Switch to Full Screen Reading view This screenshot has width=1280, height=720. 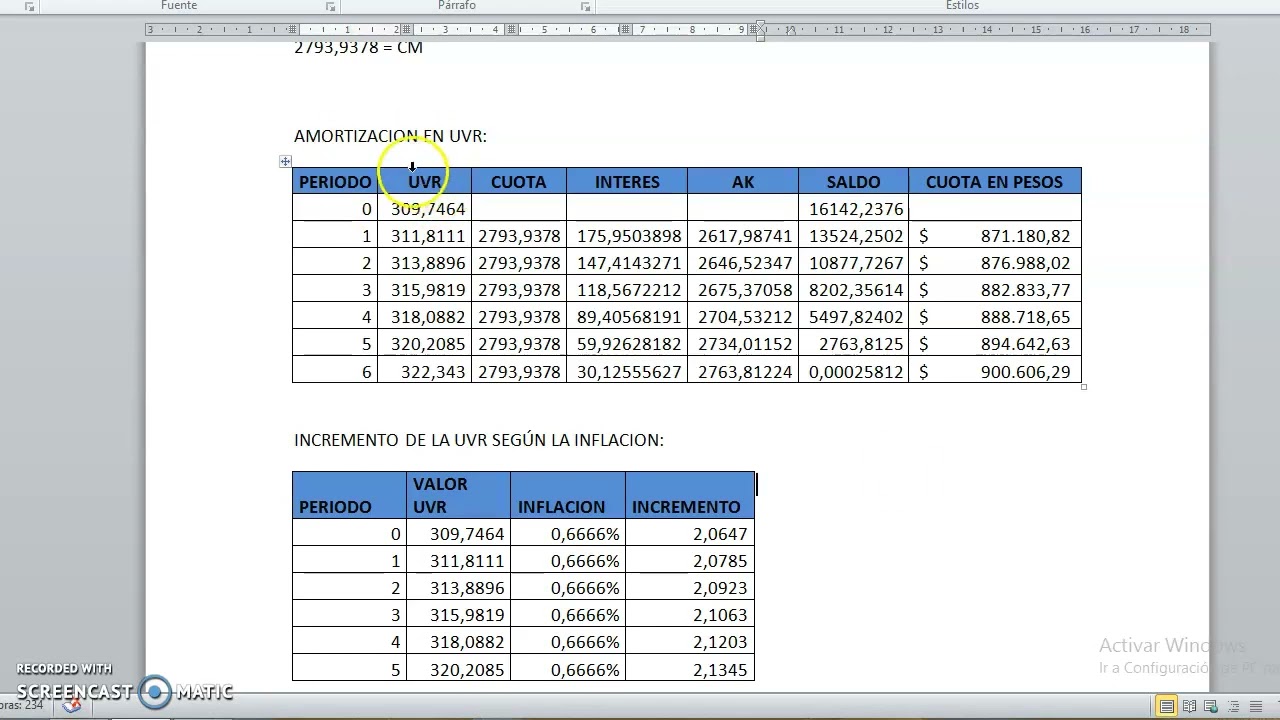click(1191, 707)
